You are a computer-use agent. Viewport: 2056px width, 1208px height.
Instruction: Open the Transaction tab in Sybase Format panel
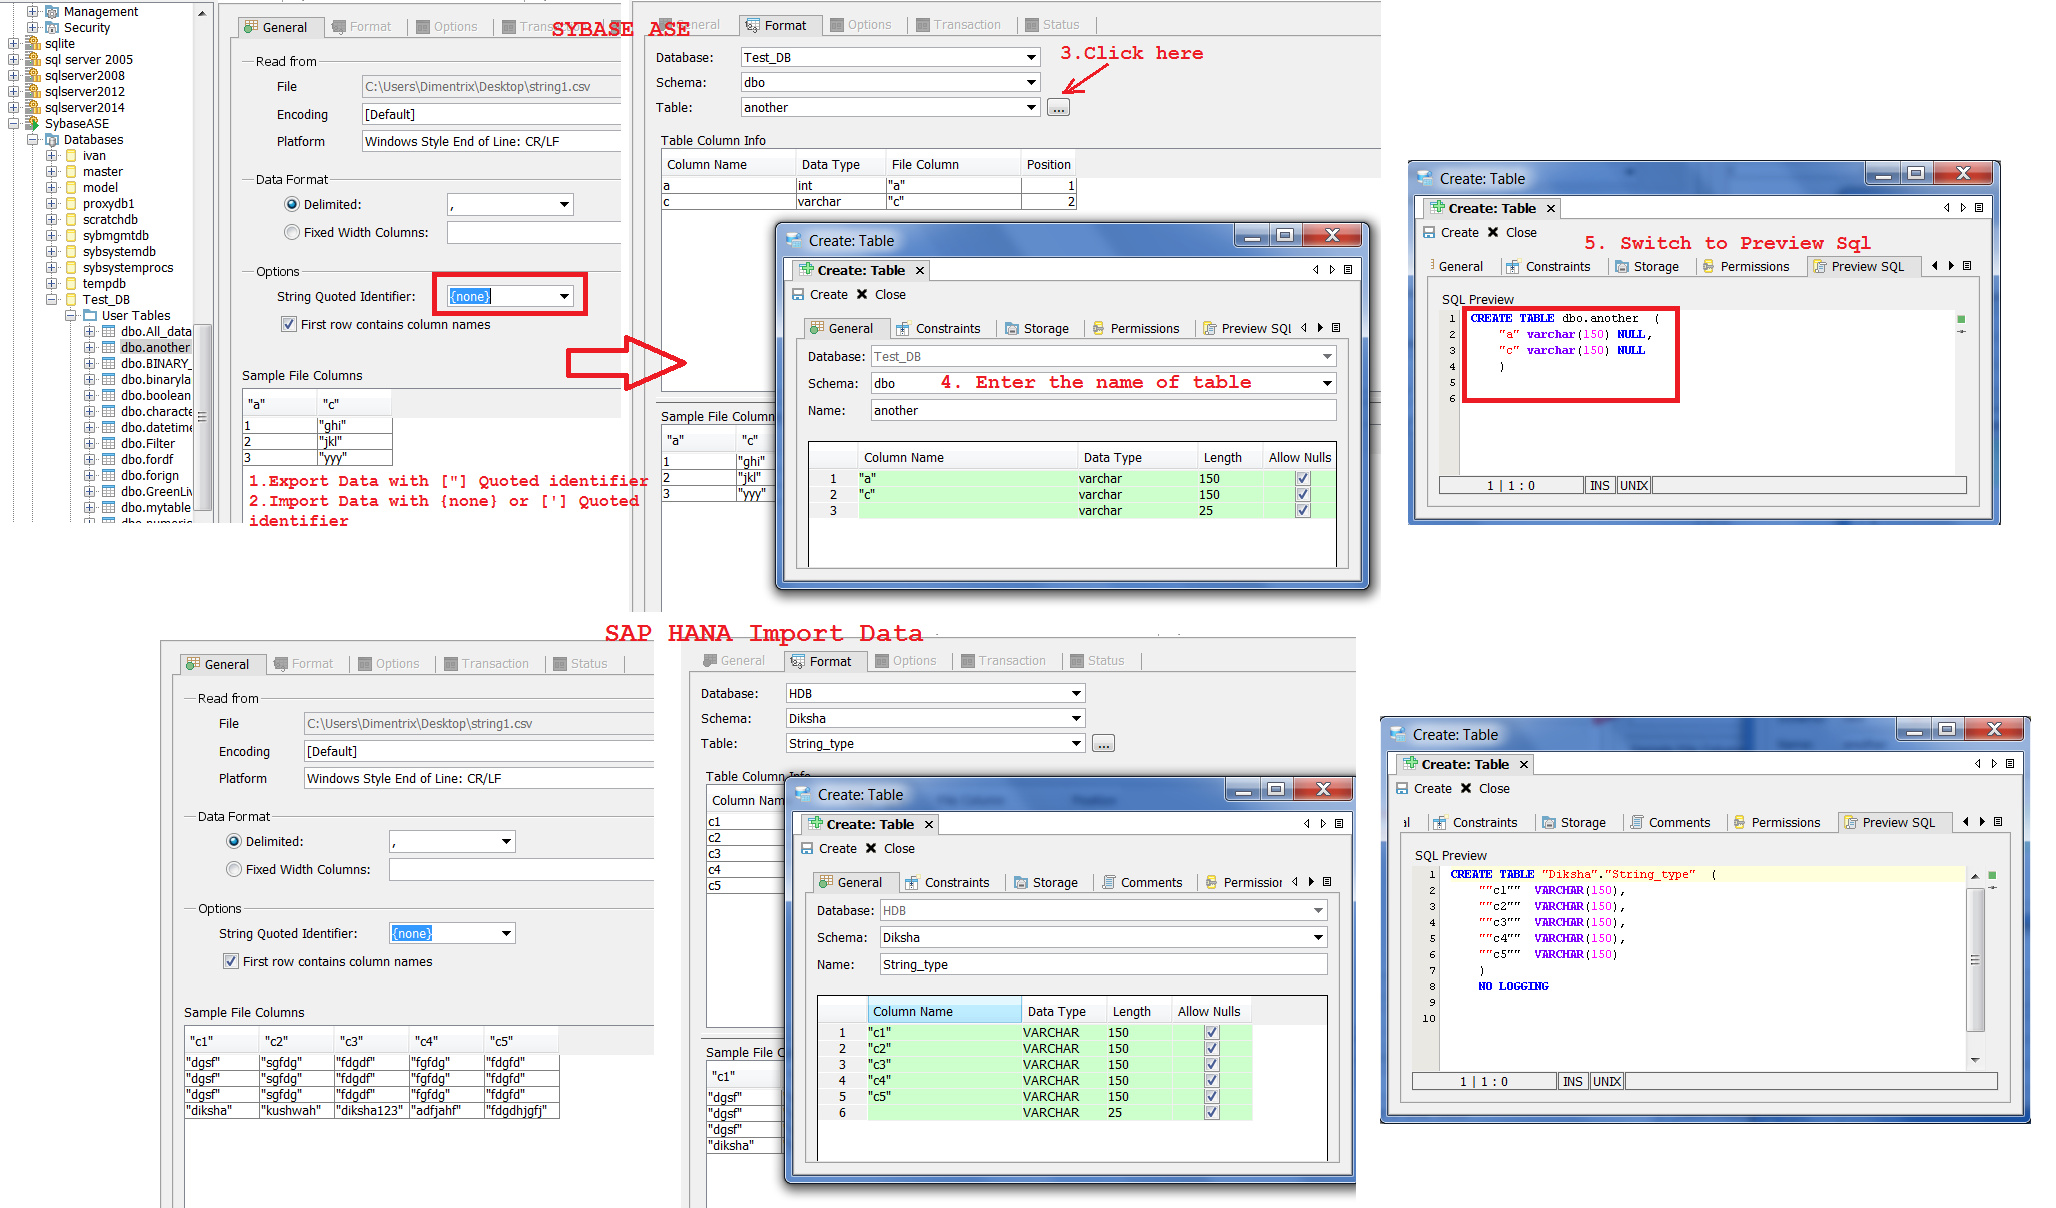958,25
